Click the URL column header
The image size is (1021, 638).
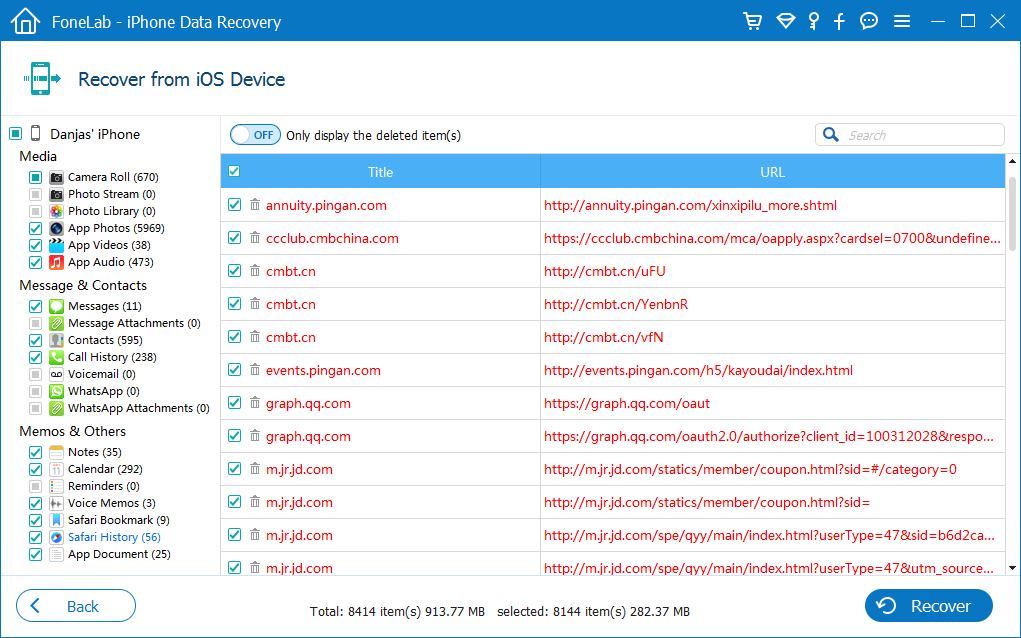[x=773, y=172]
